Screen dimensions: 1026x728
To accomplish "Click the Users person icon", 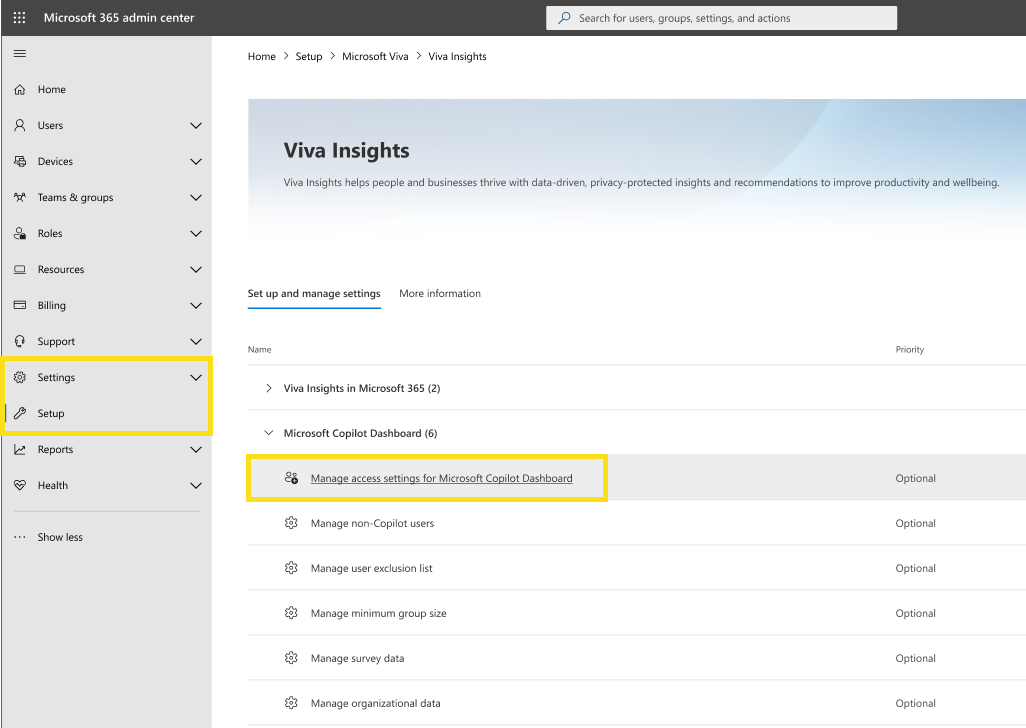I will coord(20,126).
